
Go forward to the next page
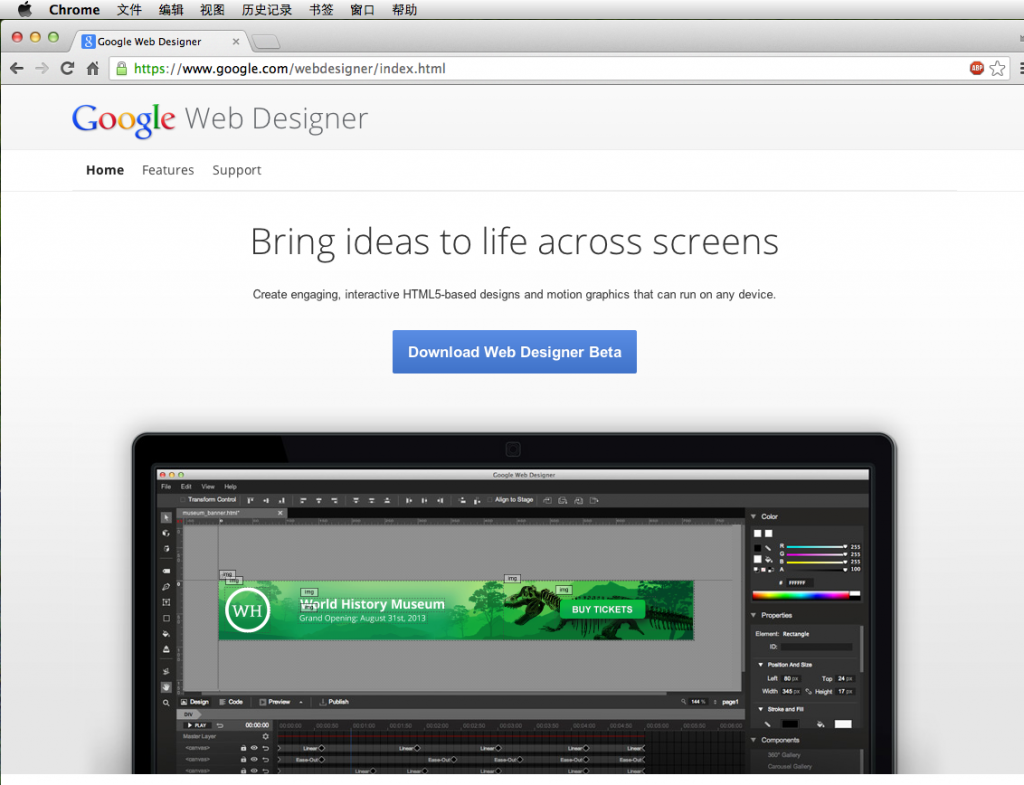42,68
